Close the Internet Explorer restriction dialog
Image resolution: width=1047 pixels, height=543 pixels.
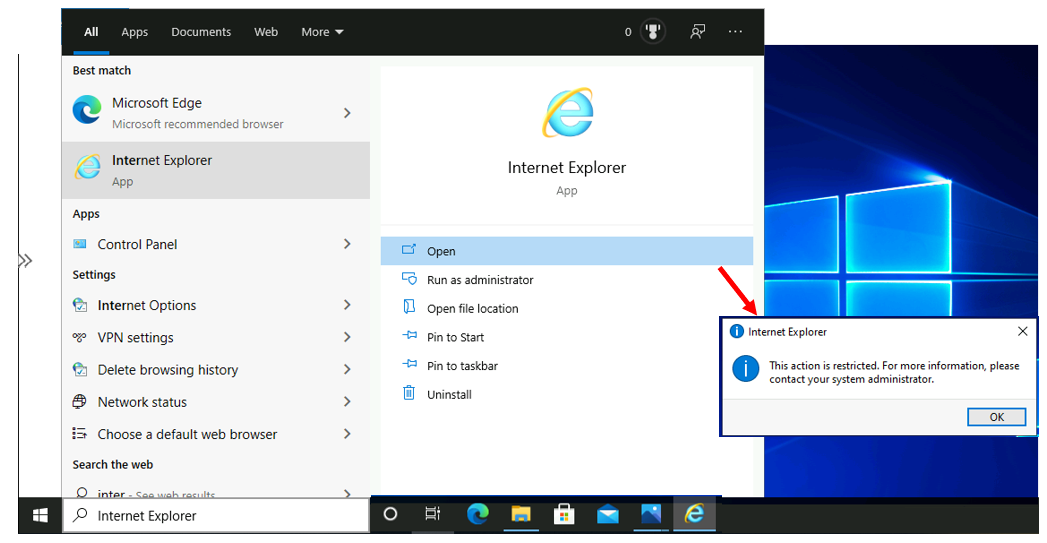(x=1022, y=331)
